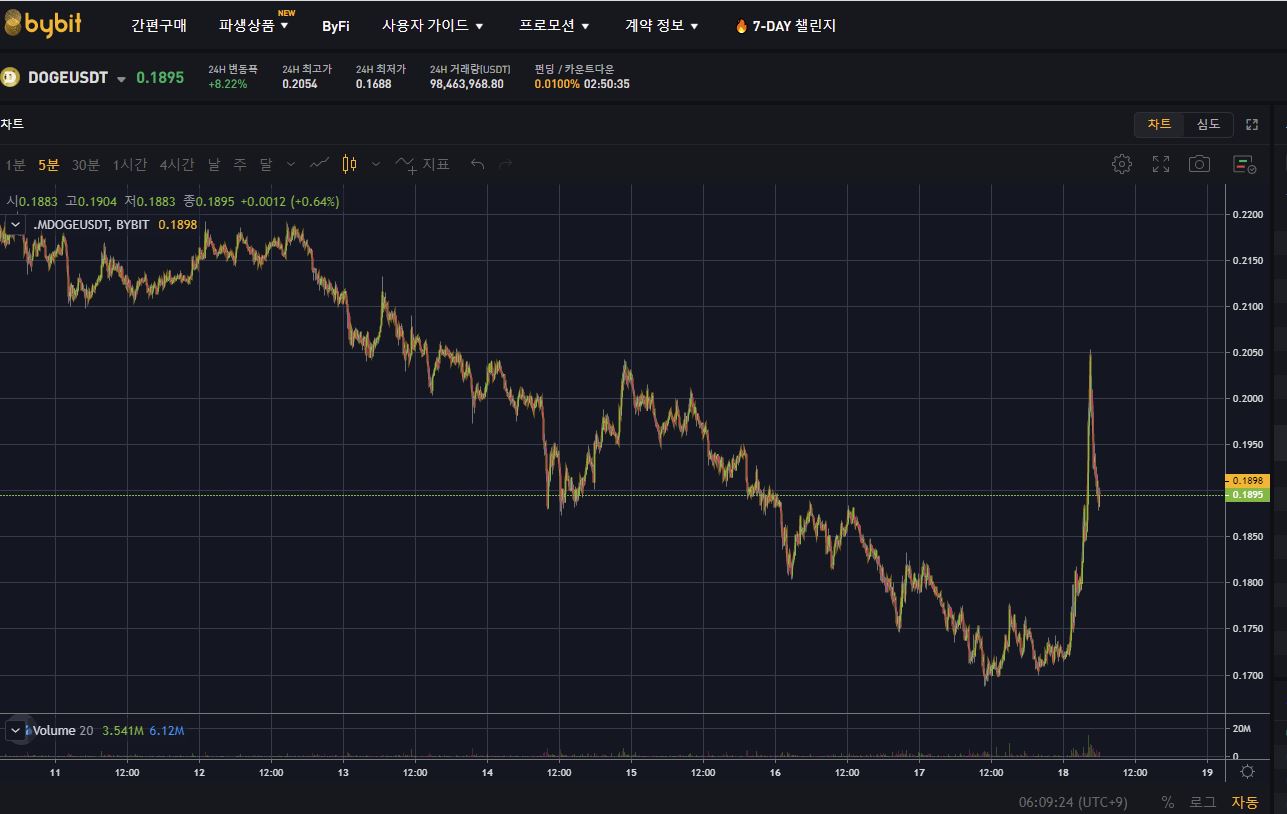This screenshot has height=814, width=1287.
Task: Open indicators (지표) button
Action: 422,164
